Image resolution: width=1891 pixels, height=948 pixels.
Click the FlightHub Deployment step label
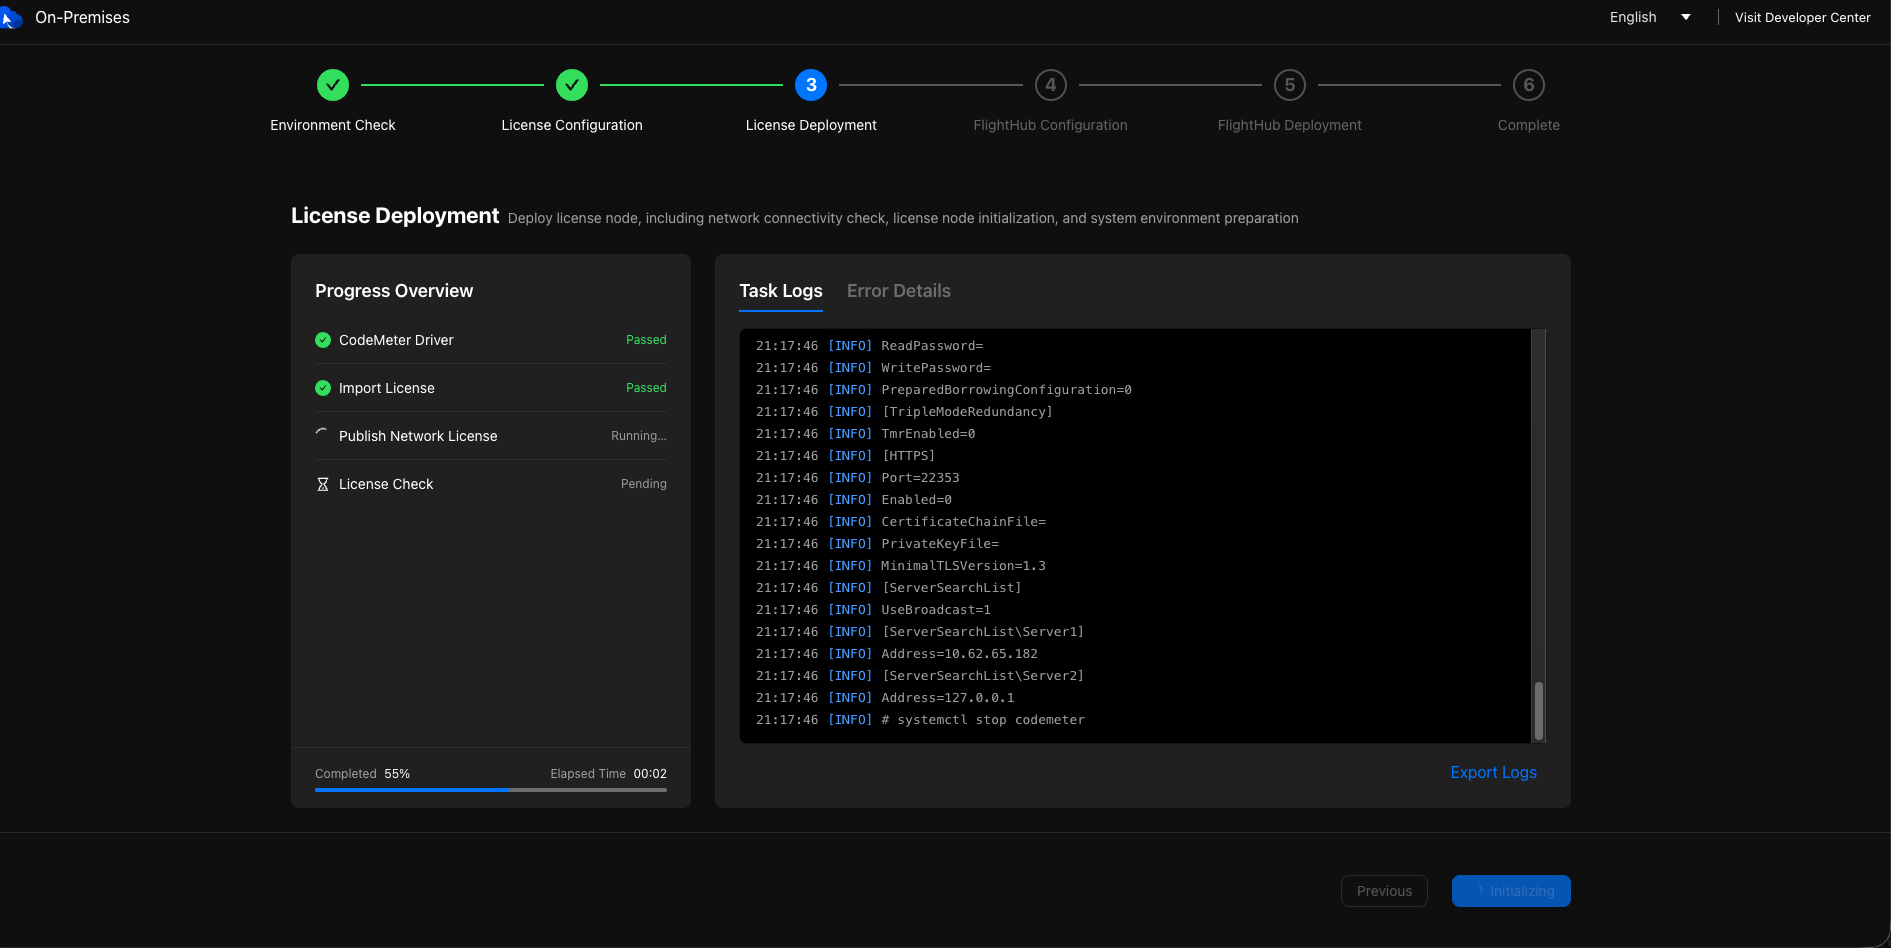(x=1290, y=125)
